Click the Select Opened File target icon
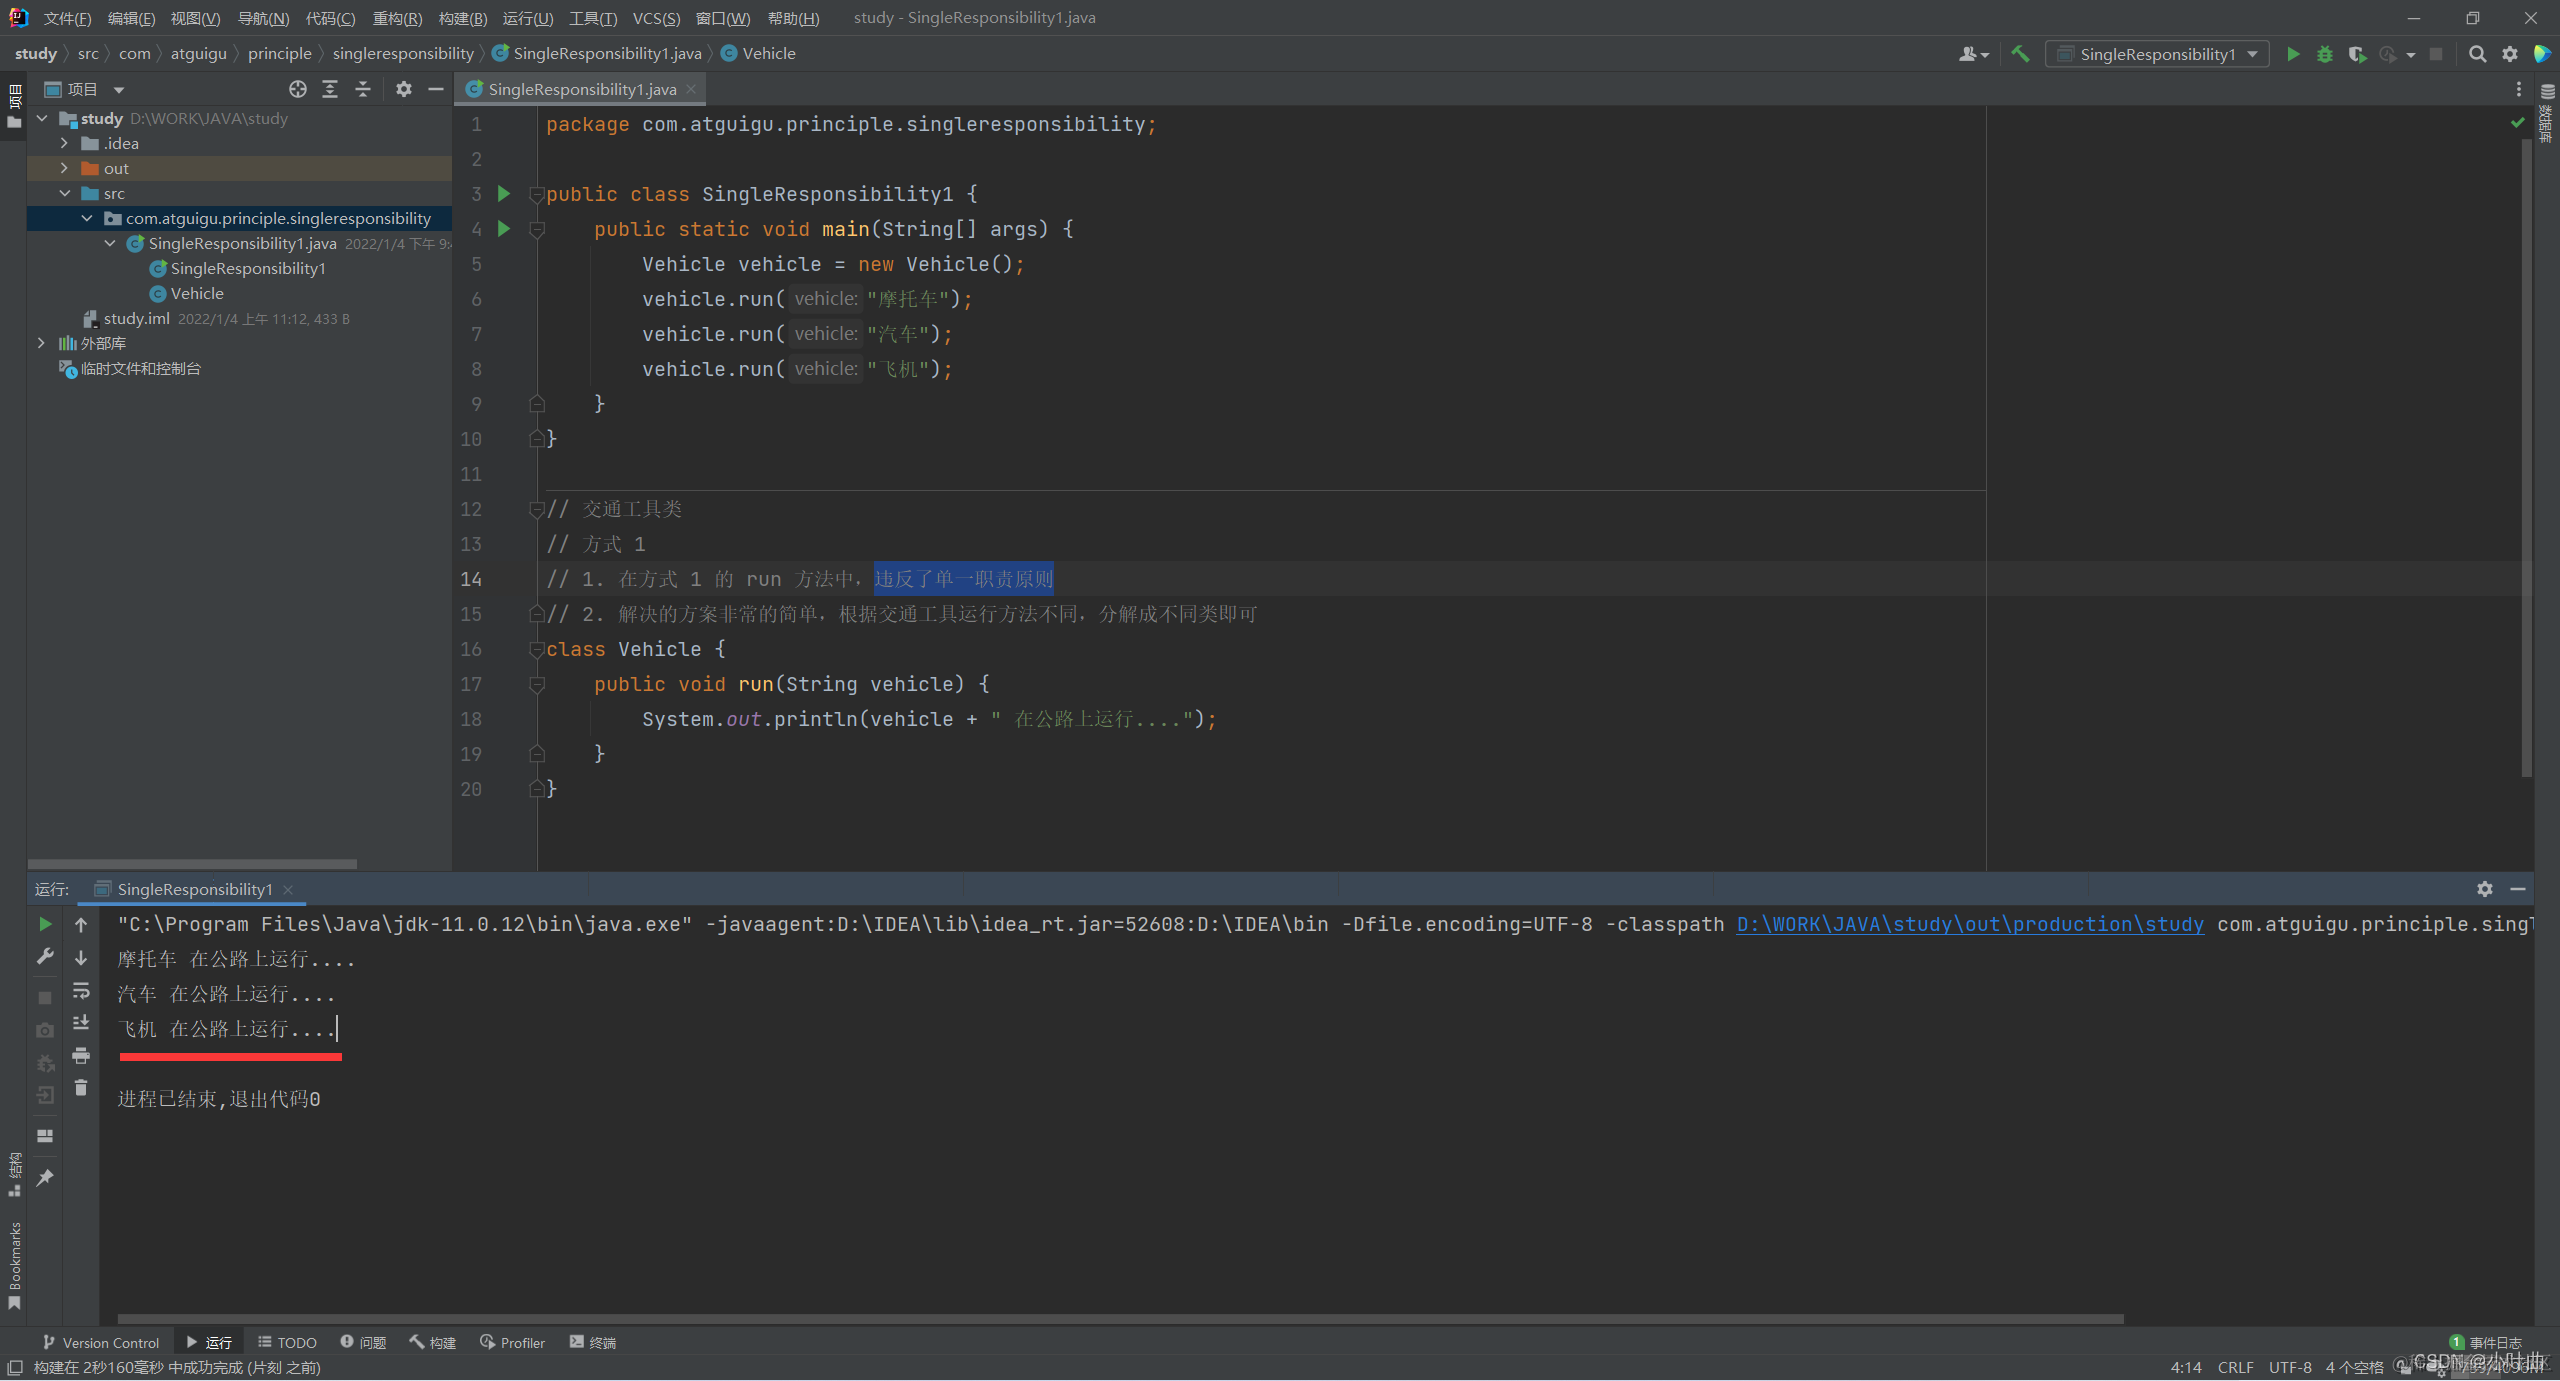 point(297,89)
